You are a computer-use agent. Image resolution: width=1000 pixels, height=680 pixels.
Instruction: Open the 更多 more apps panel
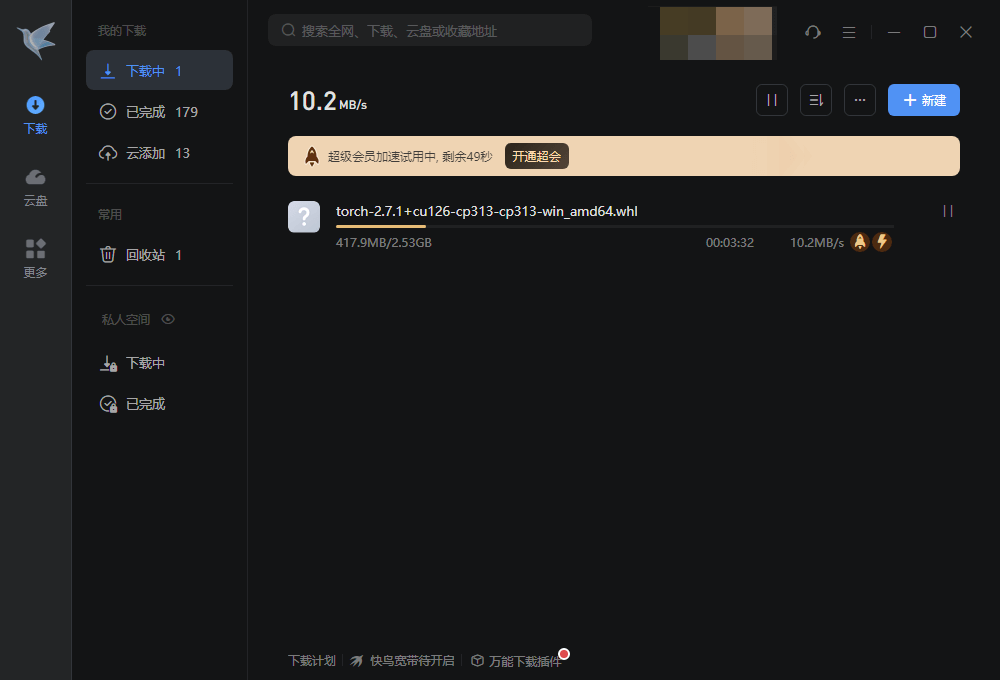(36, 258)
